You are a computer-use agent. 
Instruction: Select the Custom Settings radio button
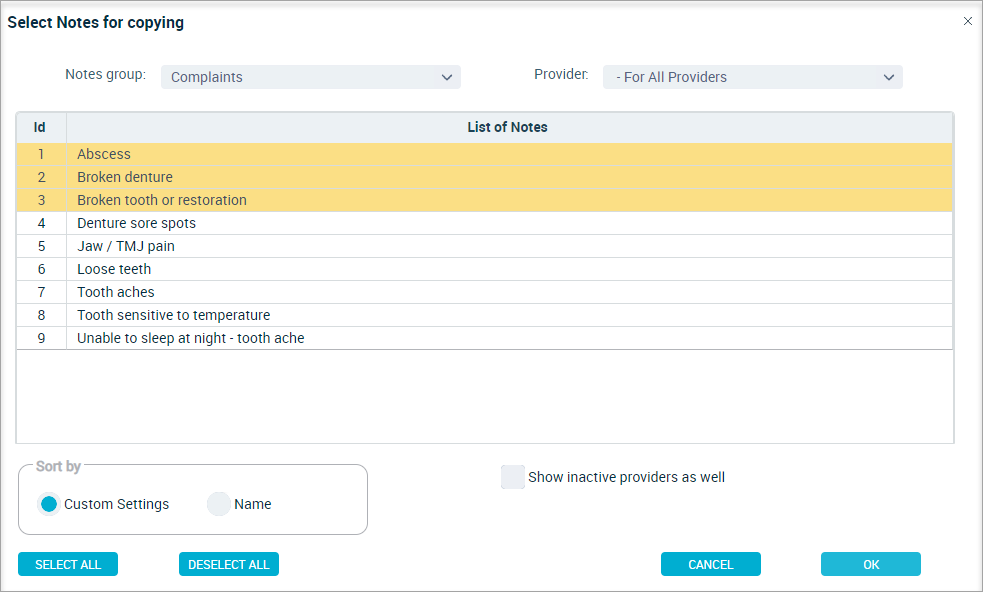coord(49,504)
